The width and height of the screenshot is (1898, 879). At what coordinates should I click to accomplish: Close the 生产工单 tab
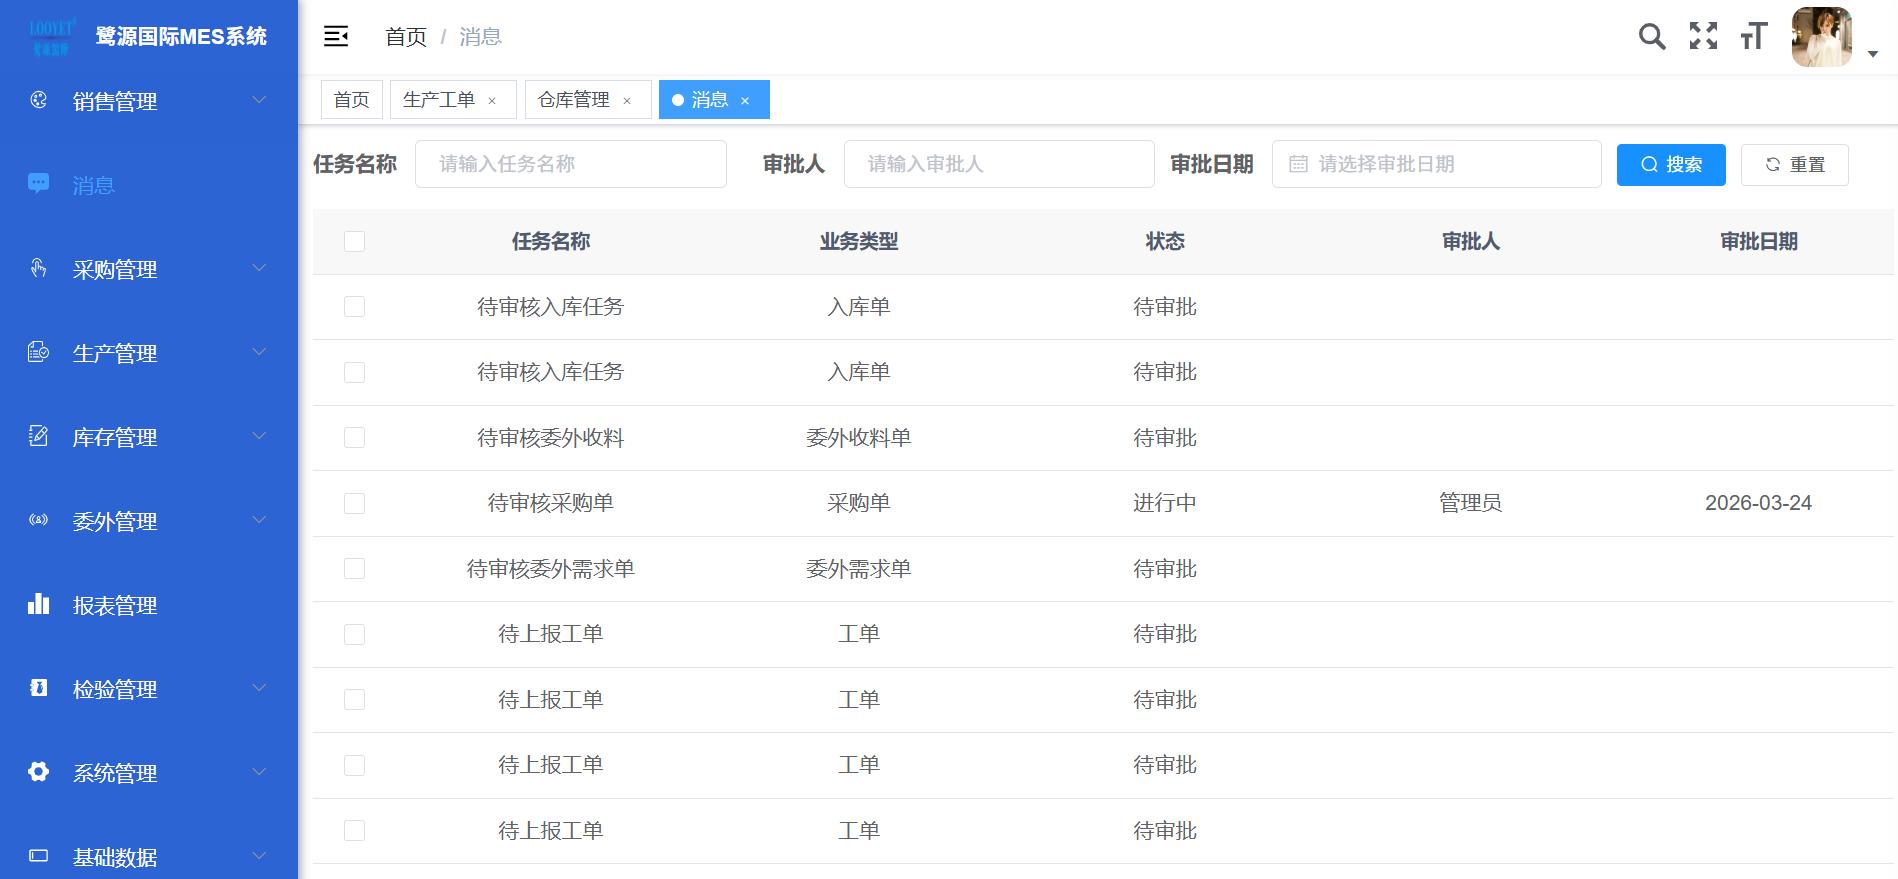492,101
